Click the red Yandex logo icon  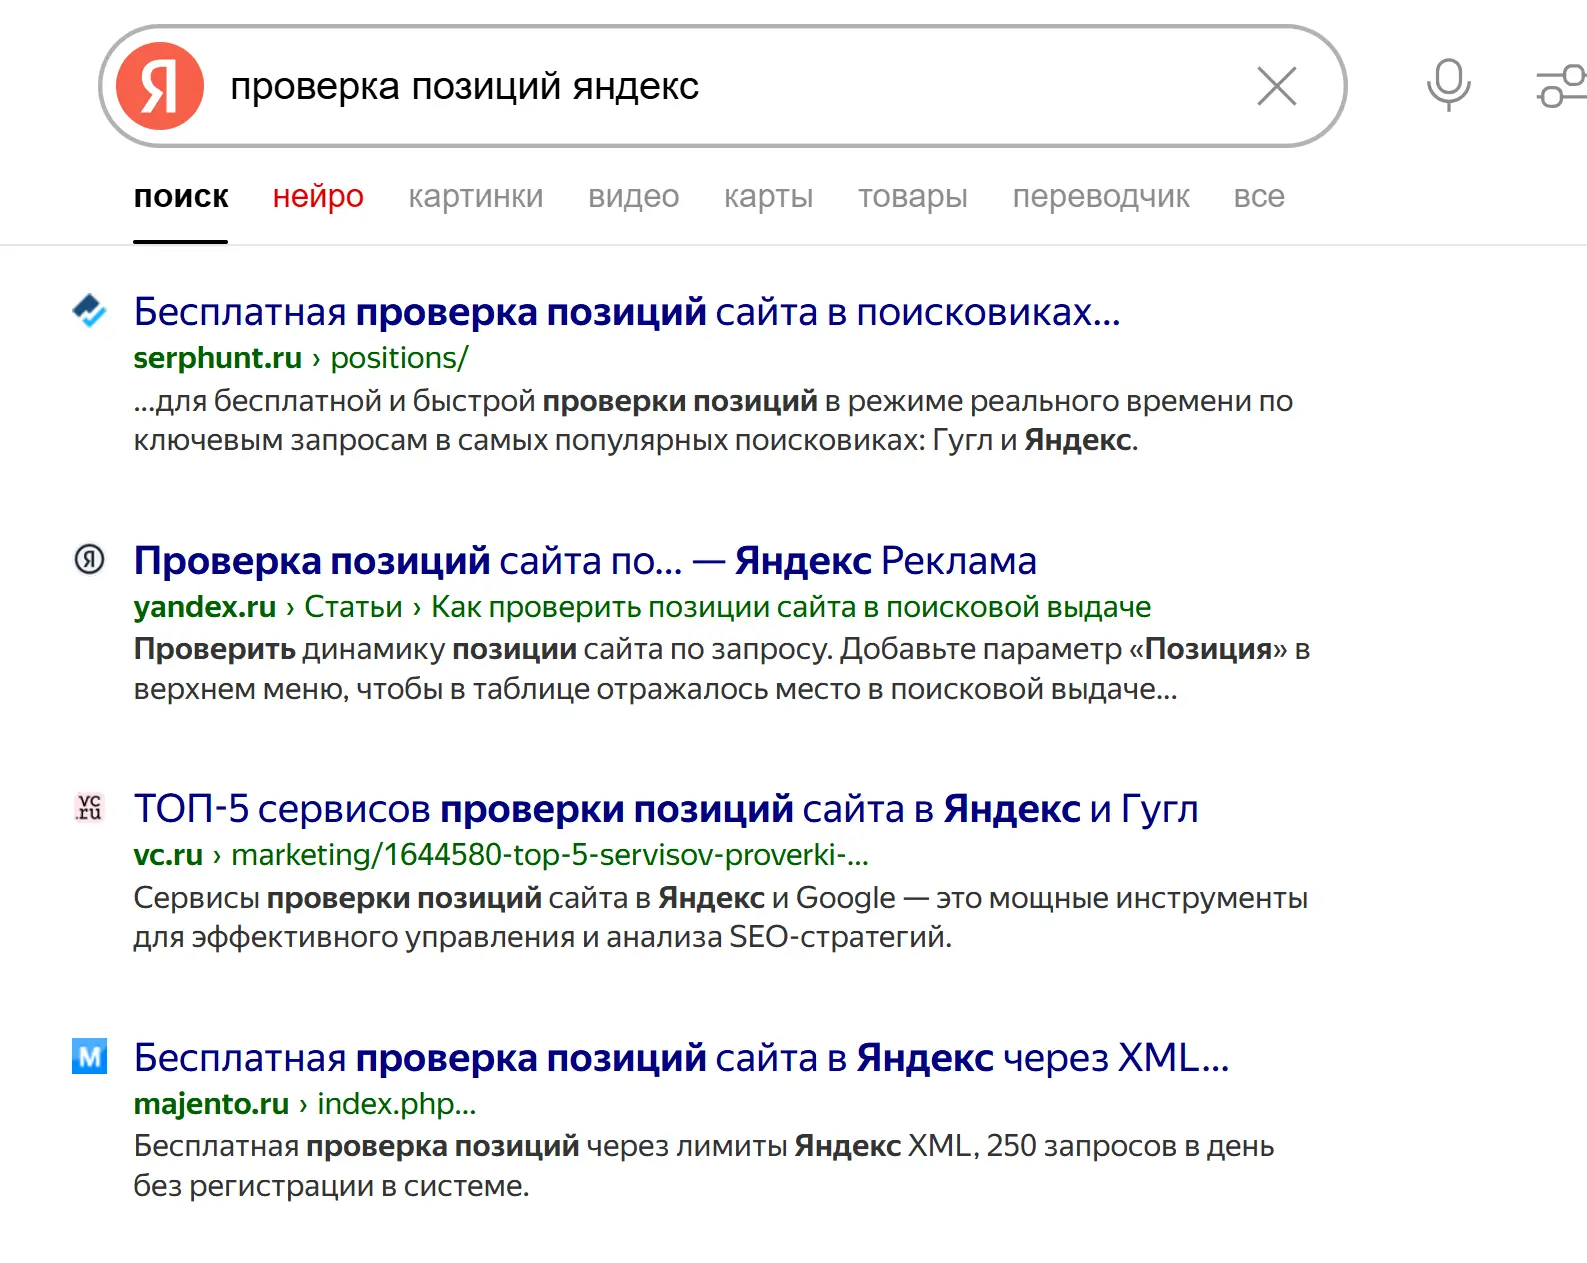[160, 86]
